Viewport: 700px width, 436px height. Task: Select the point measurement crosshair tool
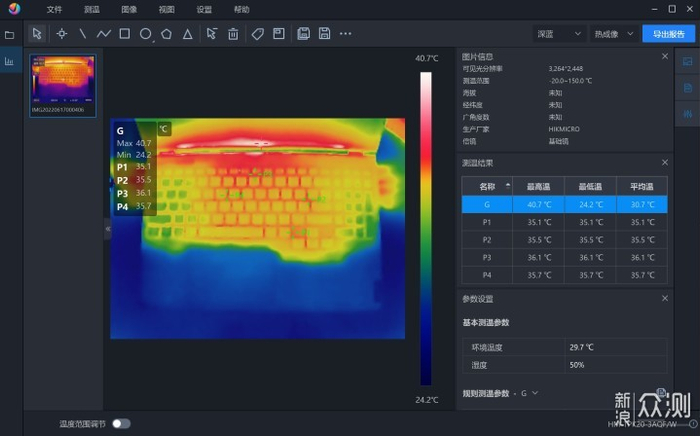click(62, 33)
